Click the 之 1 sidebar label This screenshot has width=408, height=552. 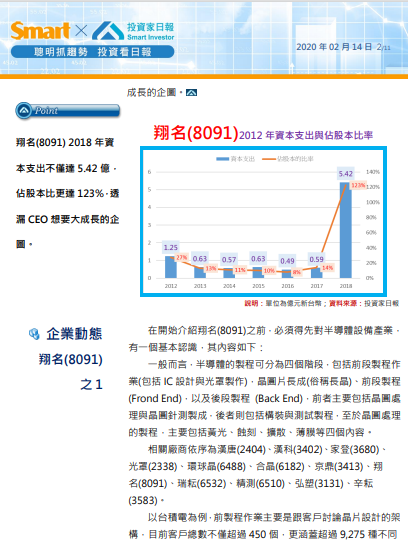92,384
